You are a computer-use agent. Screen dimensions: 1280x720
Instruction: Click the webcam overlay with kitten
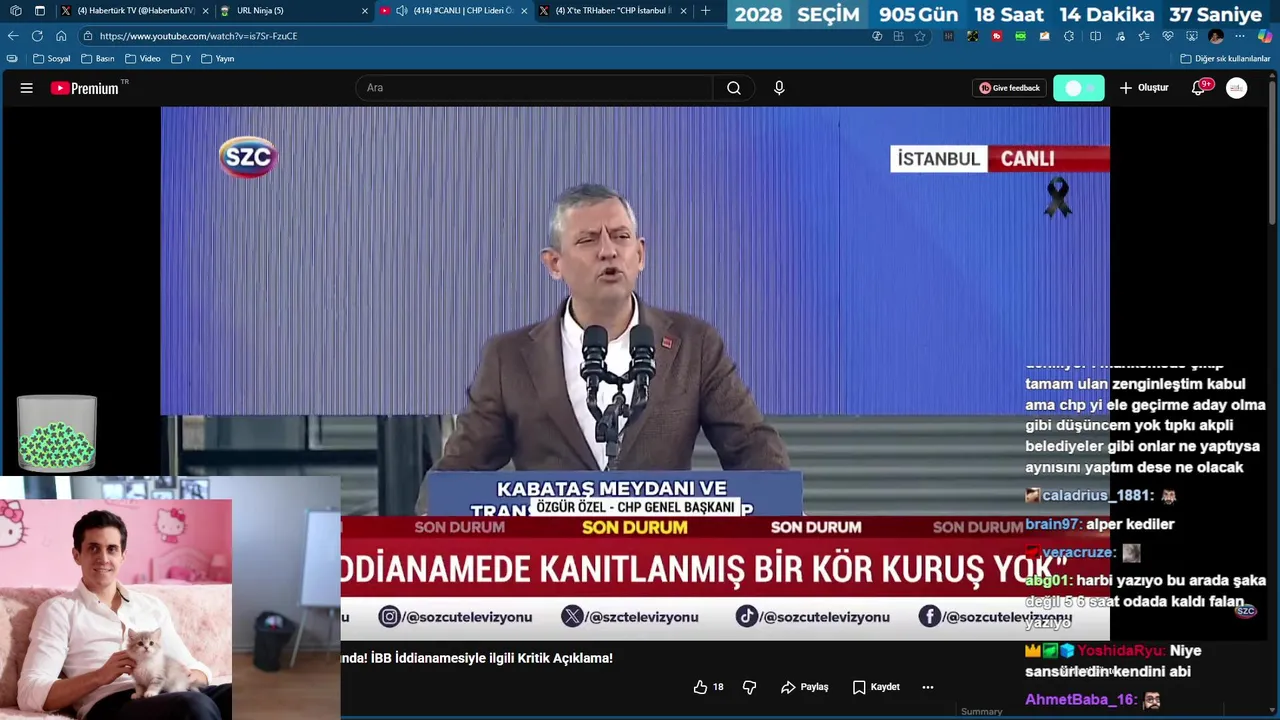[x=116, y=609]
